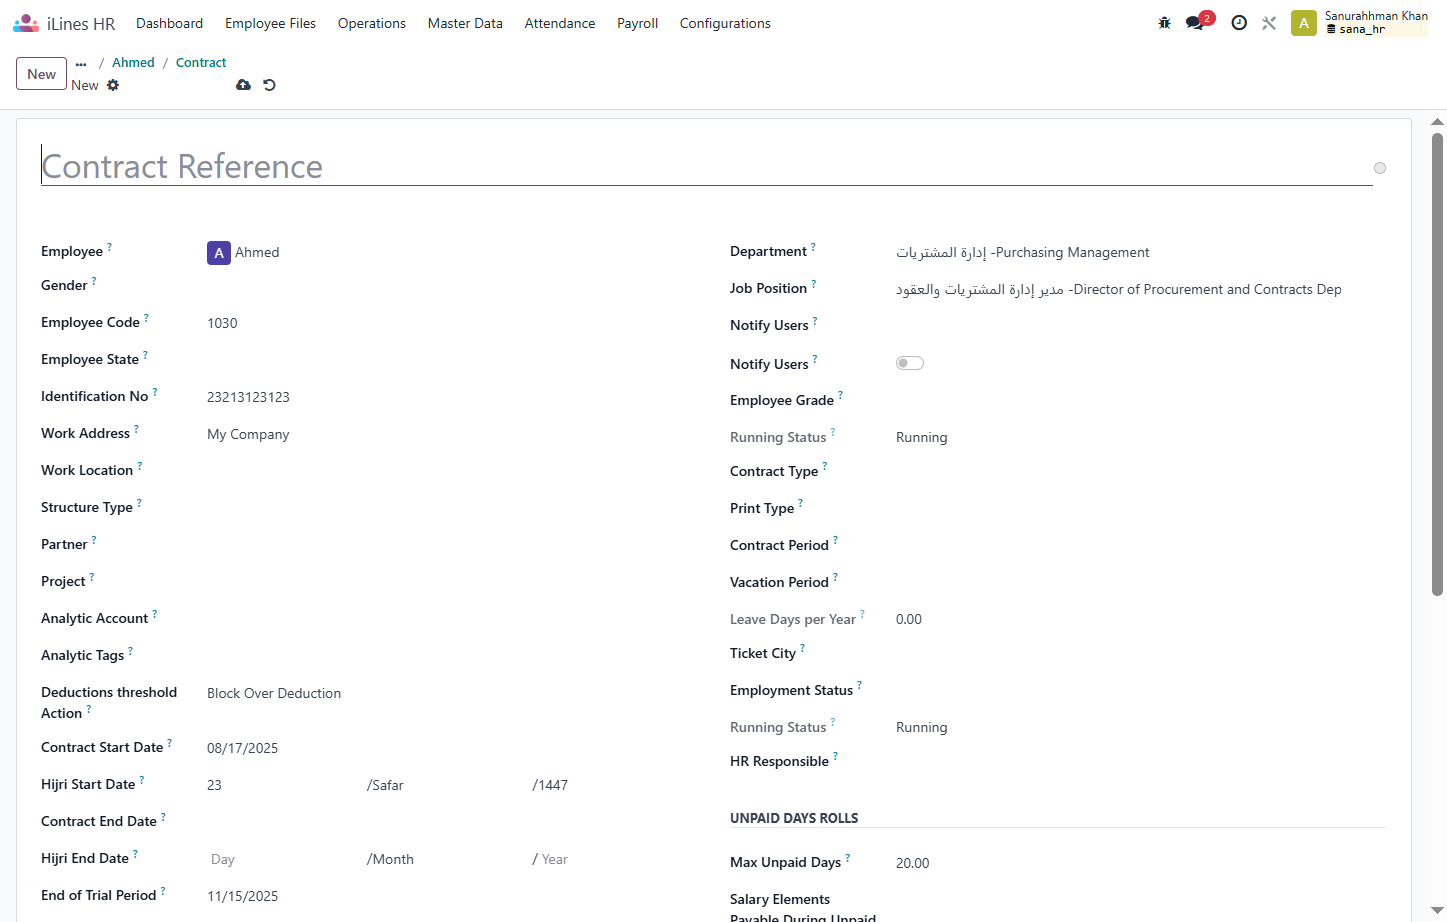Click the user avatar A icon

[x=1303, y=23]
